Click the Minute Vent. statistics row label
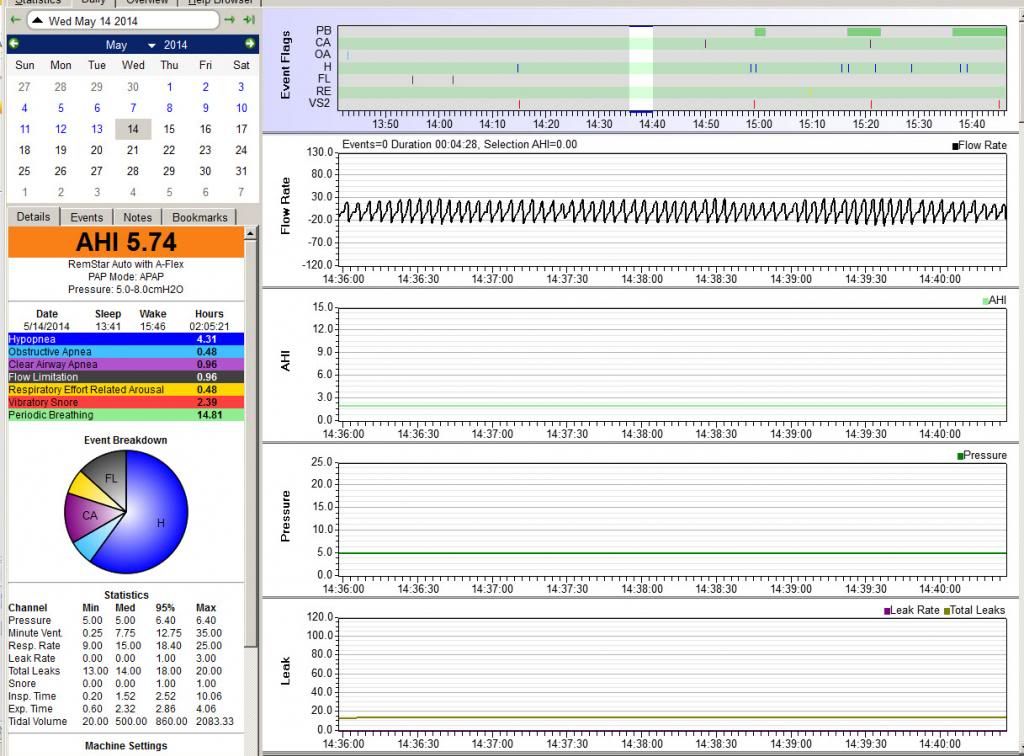The width and height of the screenshot is (1024, 756). [35, 633]
